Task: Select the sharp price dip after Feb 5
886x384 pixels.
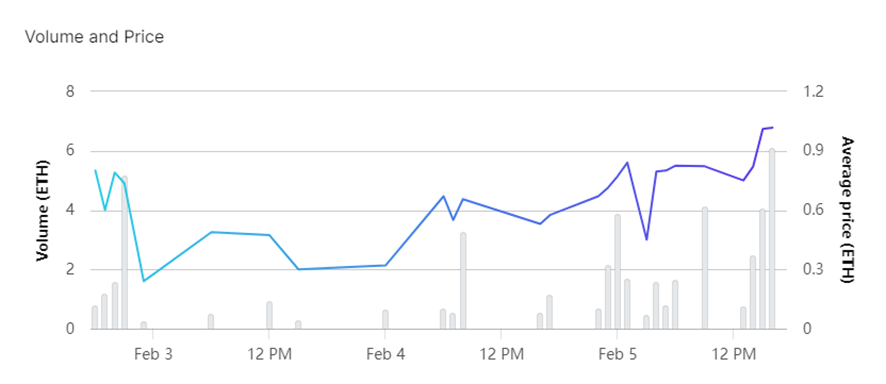Action: (646, 239)
